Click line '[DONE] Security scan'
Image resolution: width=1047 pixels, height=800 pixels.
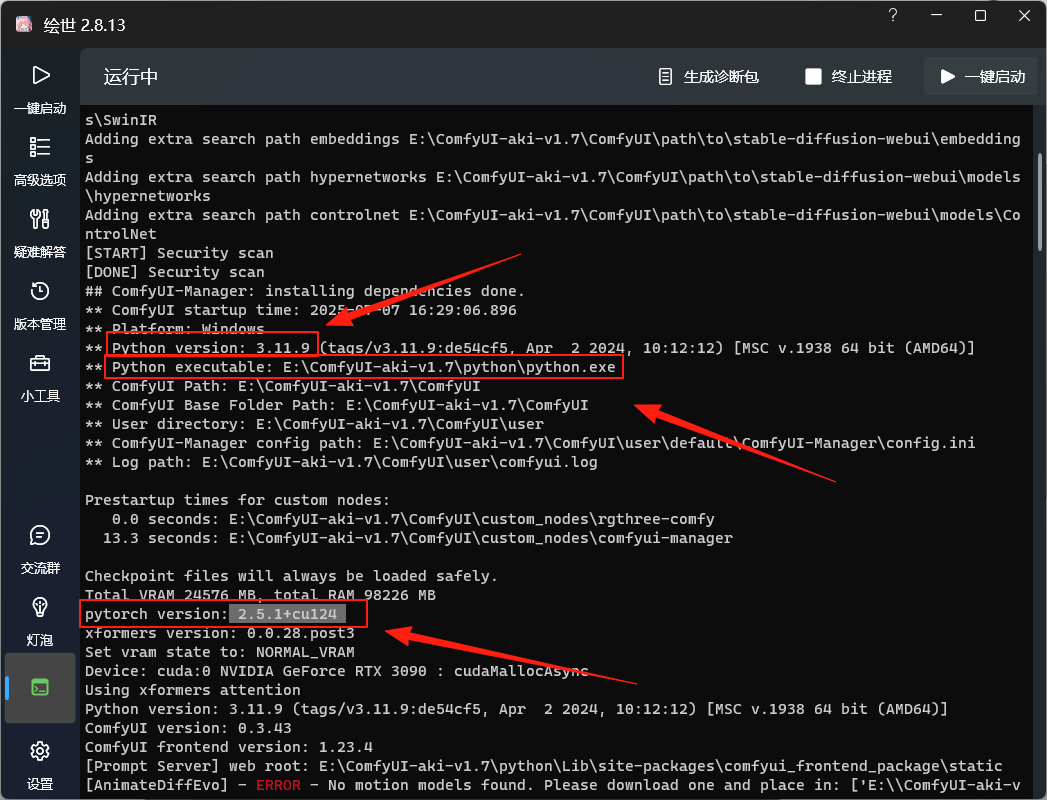174,272
